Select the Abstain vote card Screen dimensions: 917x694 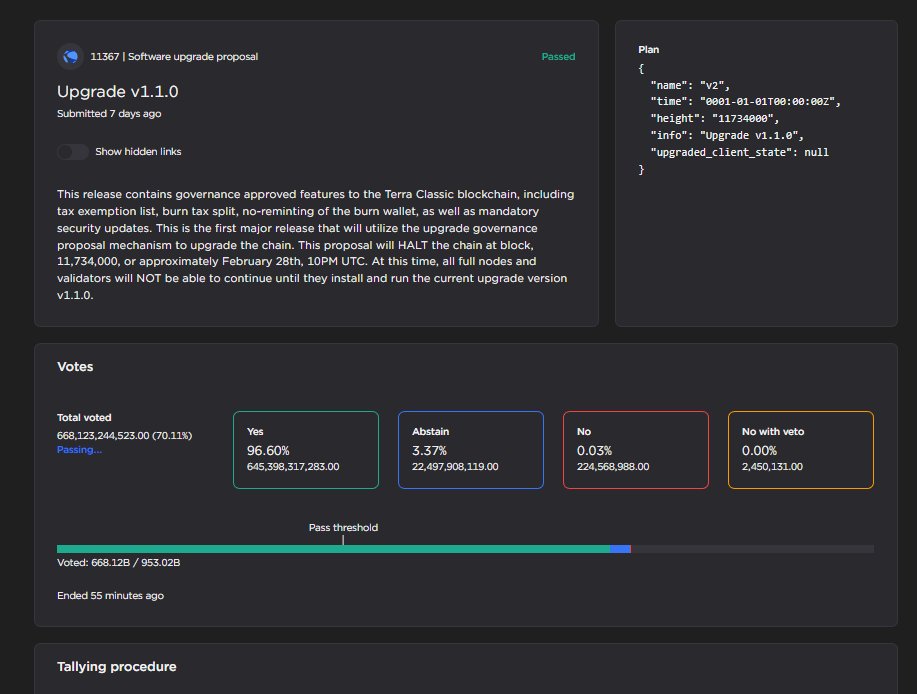click(x=471, y=450)
